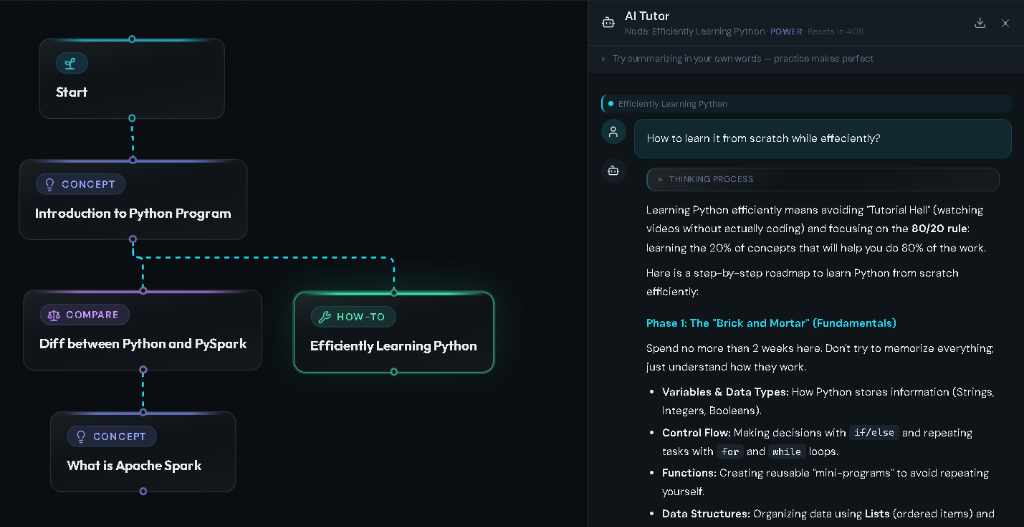Click the sprout icon on the Start node

pos(71,63)
